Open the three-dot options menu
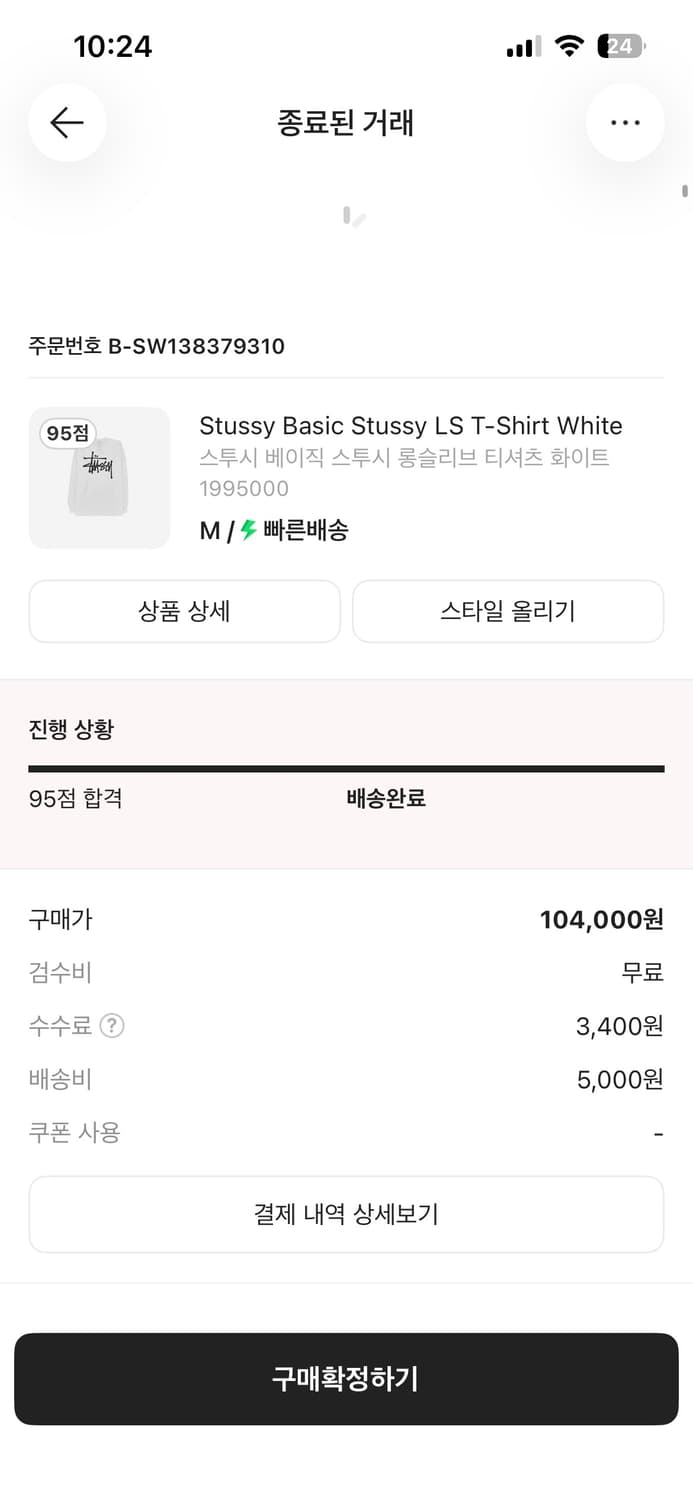693x1500 pixels. click(625, 122)
